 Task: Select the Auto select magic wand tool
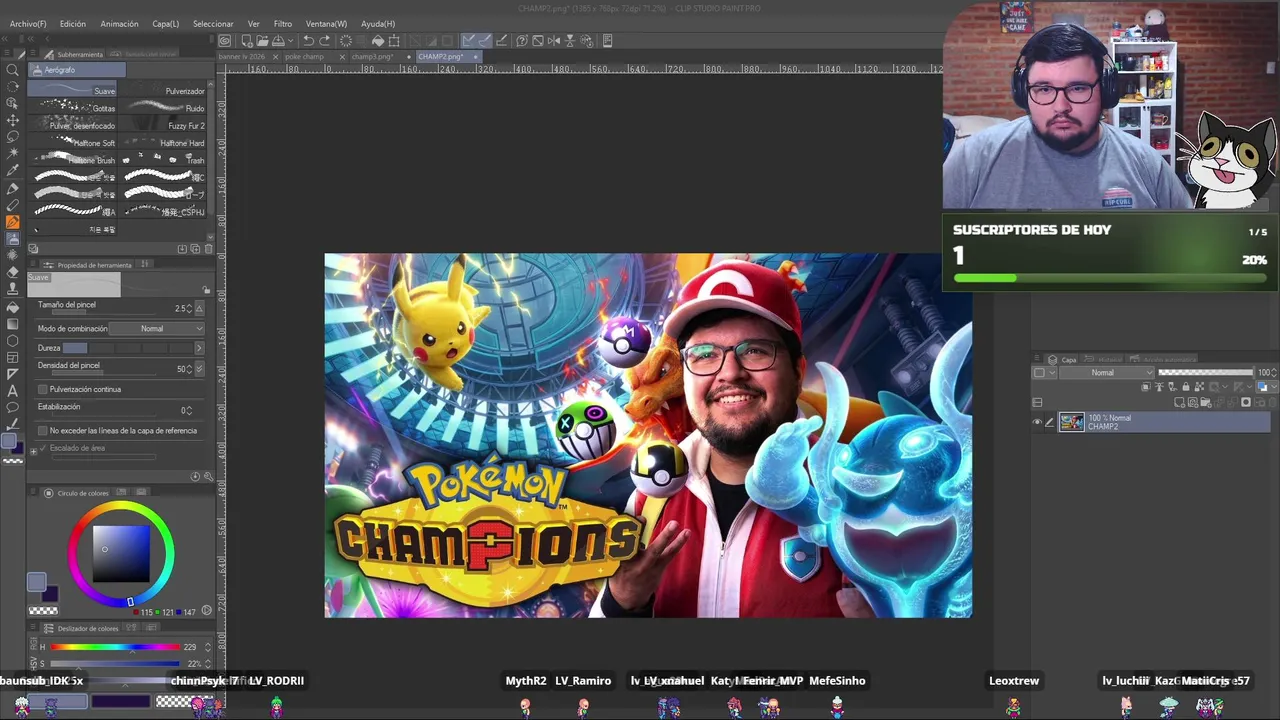13,153
